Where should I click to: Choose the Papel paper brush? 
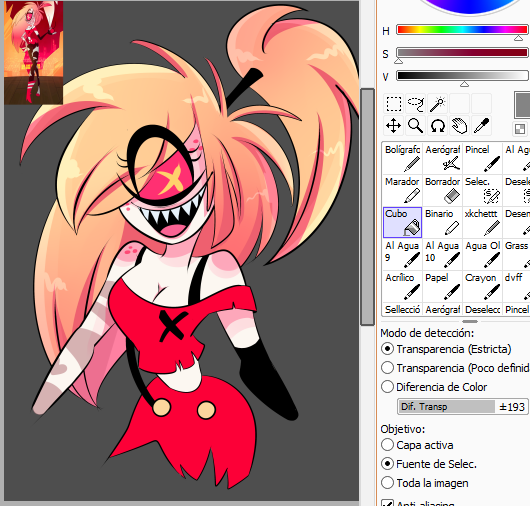coord(442,286)
